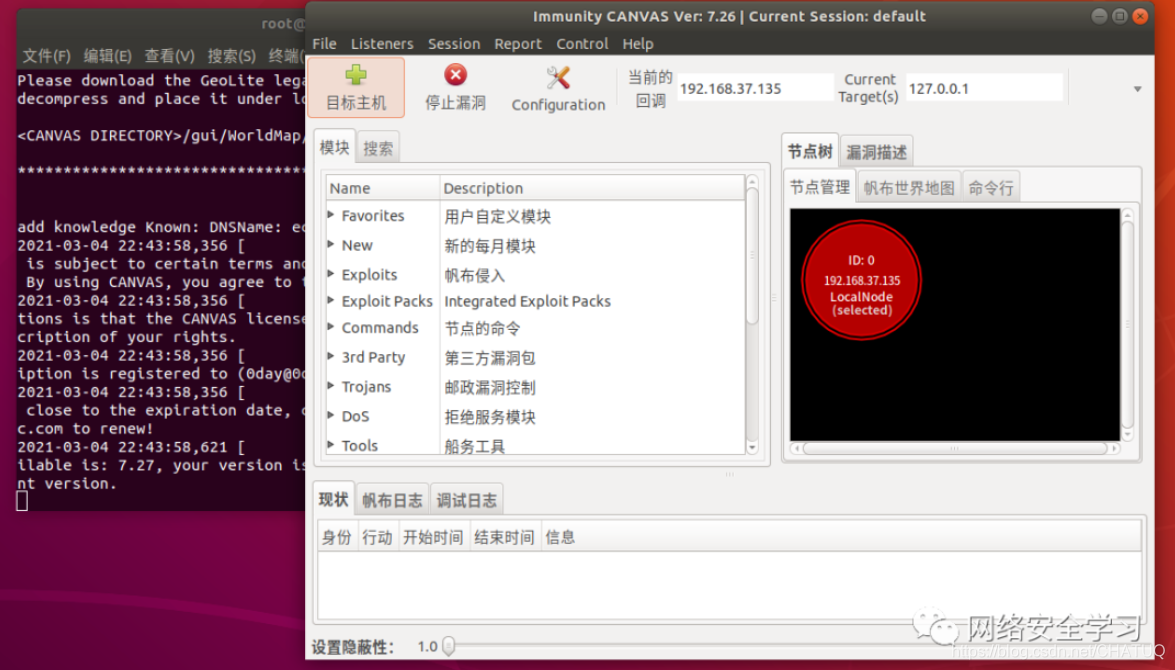
Task: Click the Name column header
Action: coord(383,188)
